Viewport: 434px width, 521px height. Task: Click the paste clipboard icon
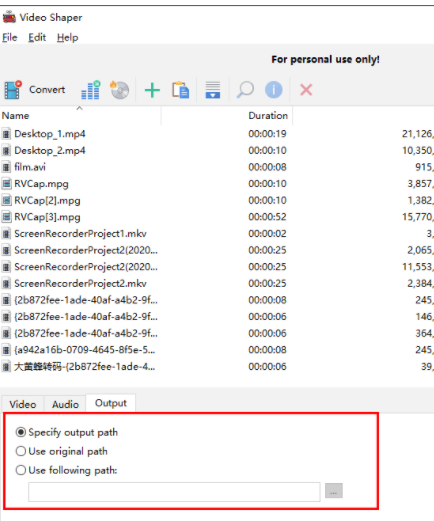pos(181,90)
